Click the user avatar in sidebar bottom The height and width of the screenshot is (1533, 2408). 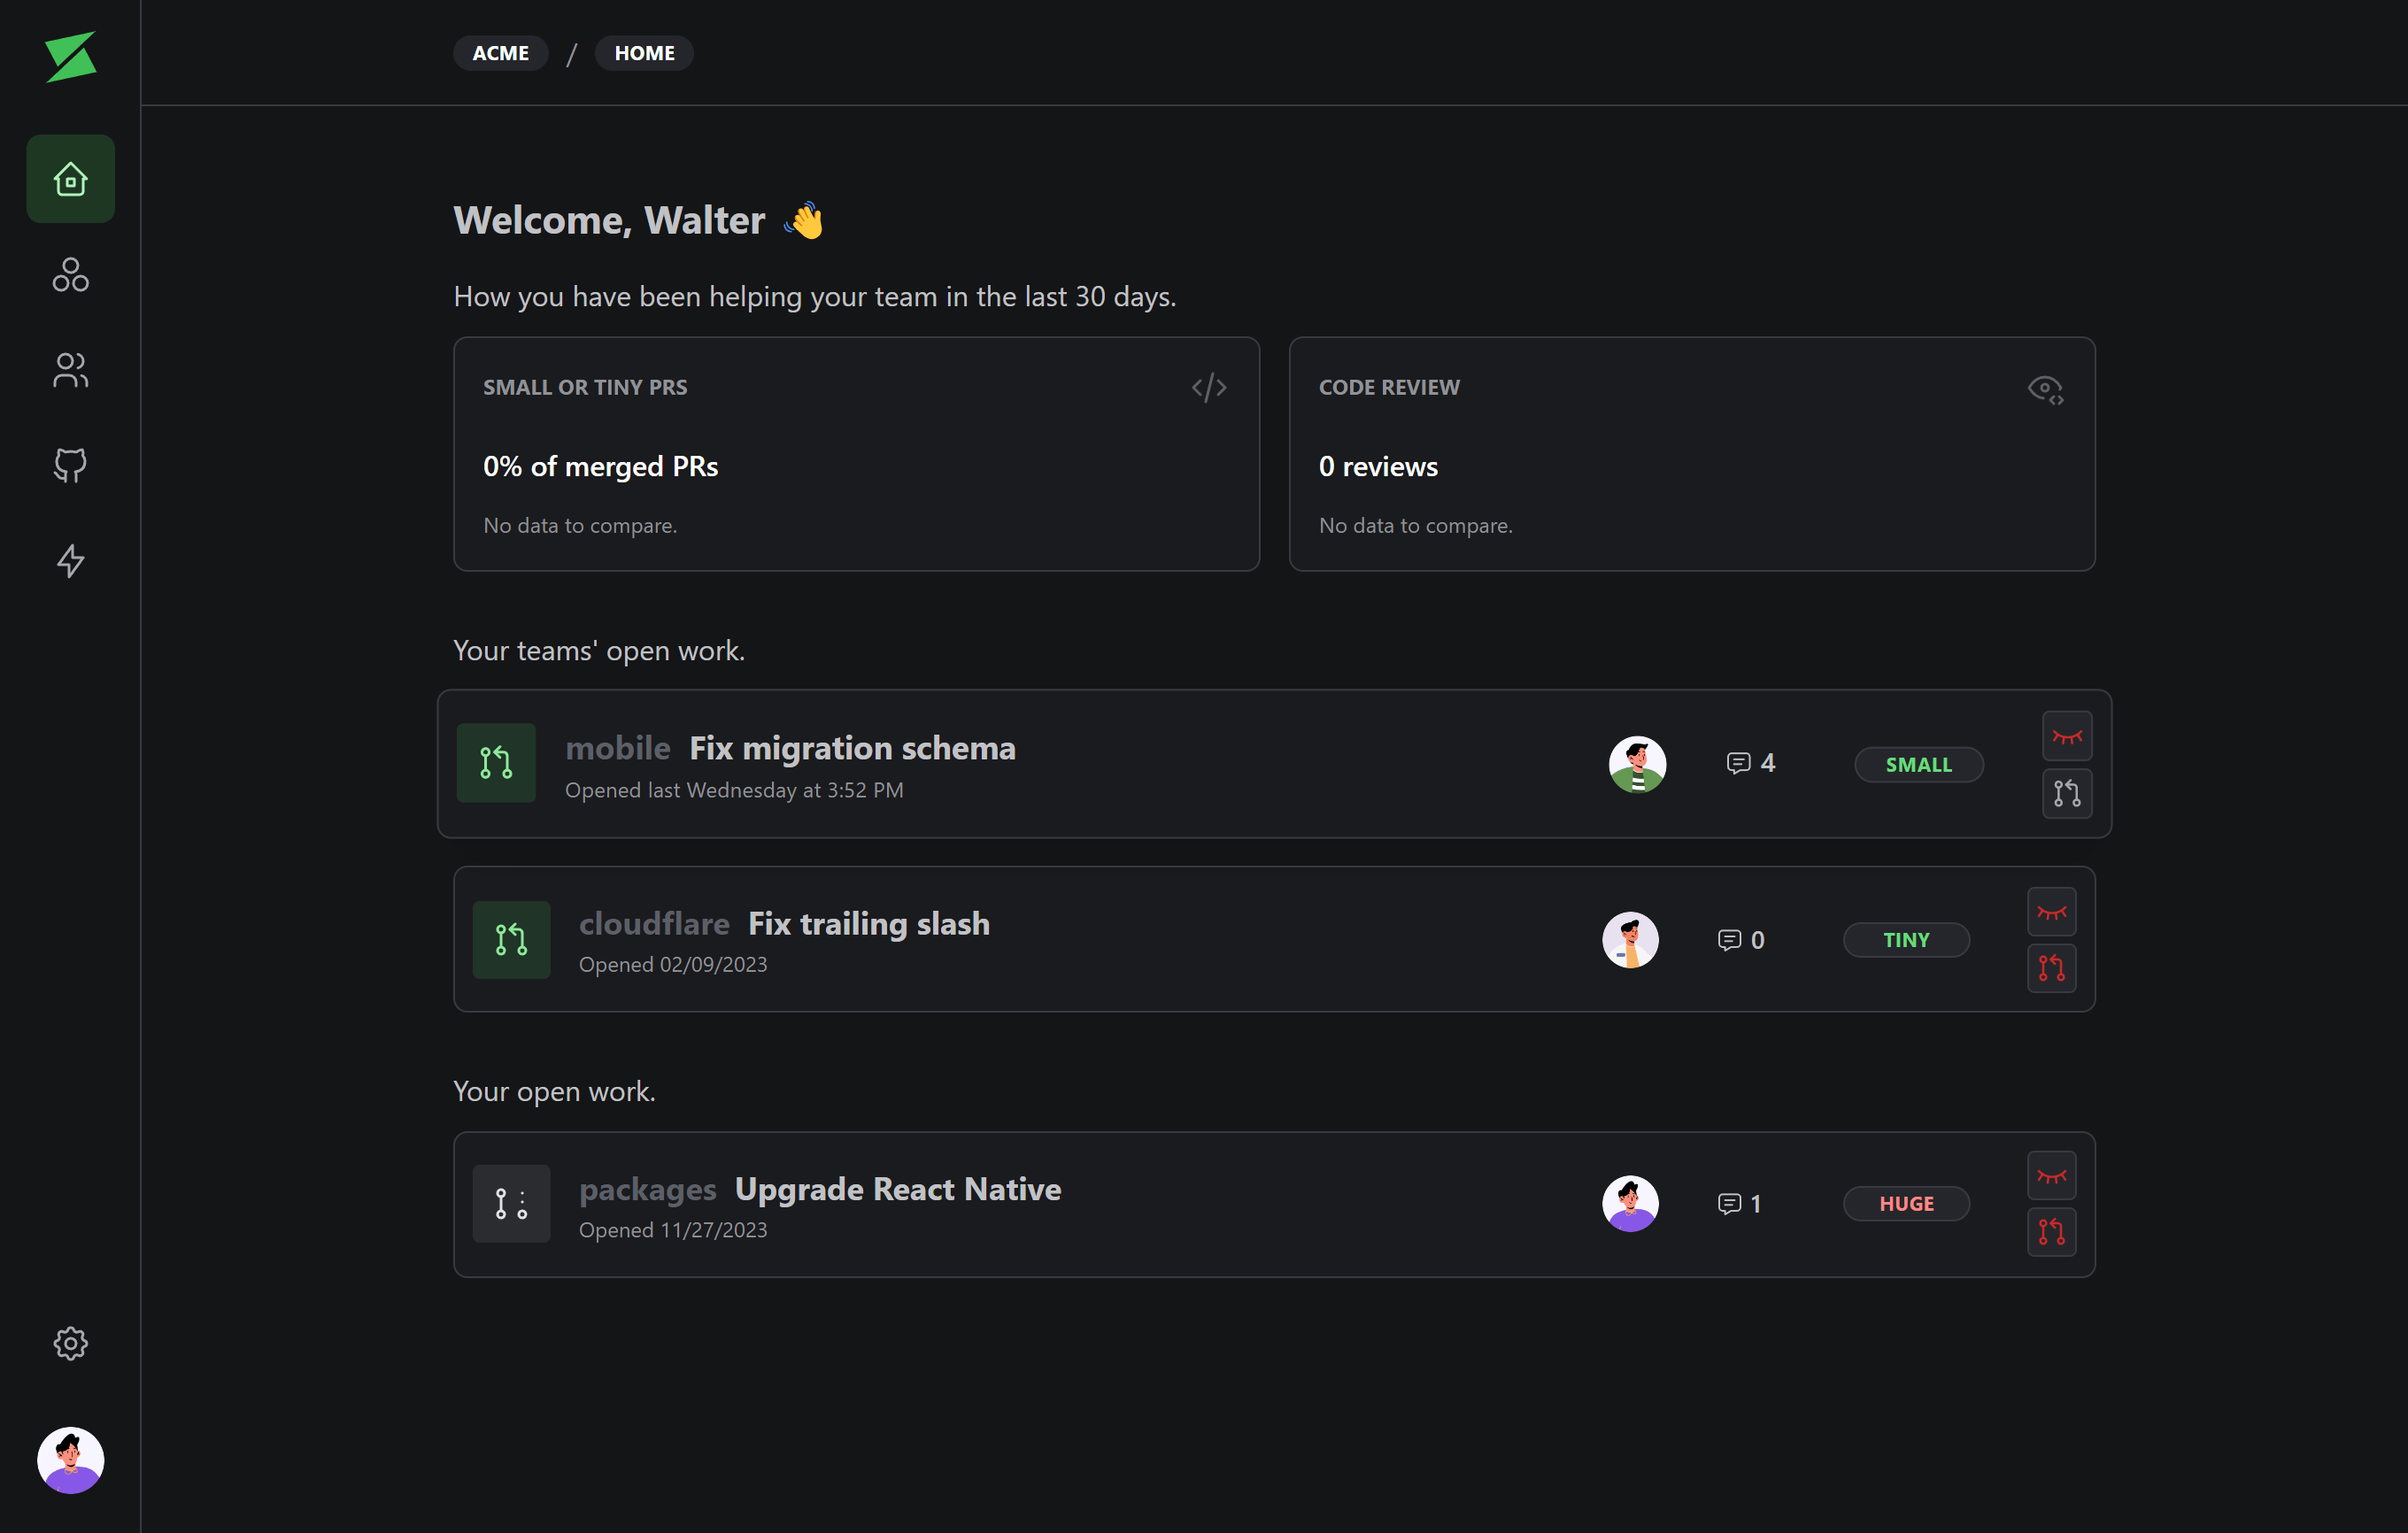click(x=70, y=1459)
